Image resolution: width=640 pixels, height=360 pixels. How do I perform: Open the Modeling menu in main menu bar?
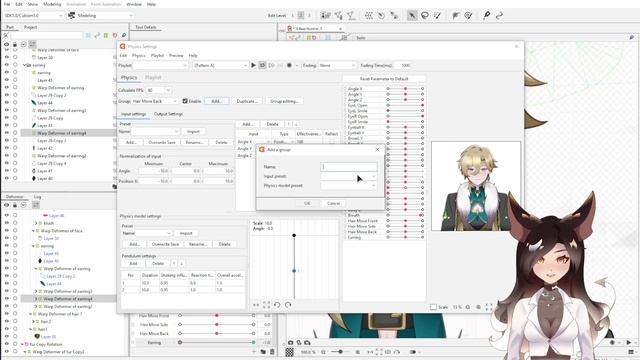pos(52,4)
